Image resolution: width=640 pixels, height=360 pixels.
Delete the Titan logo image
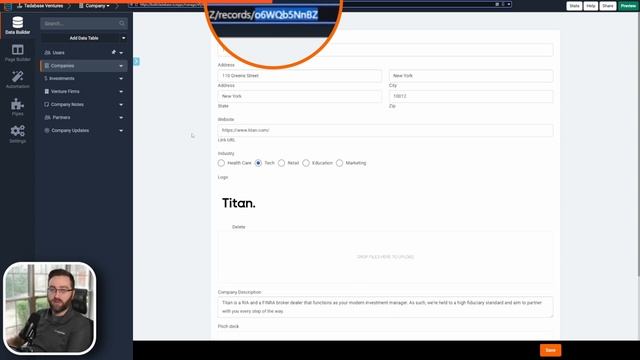tap(238, 227)
